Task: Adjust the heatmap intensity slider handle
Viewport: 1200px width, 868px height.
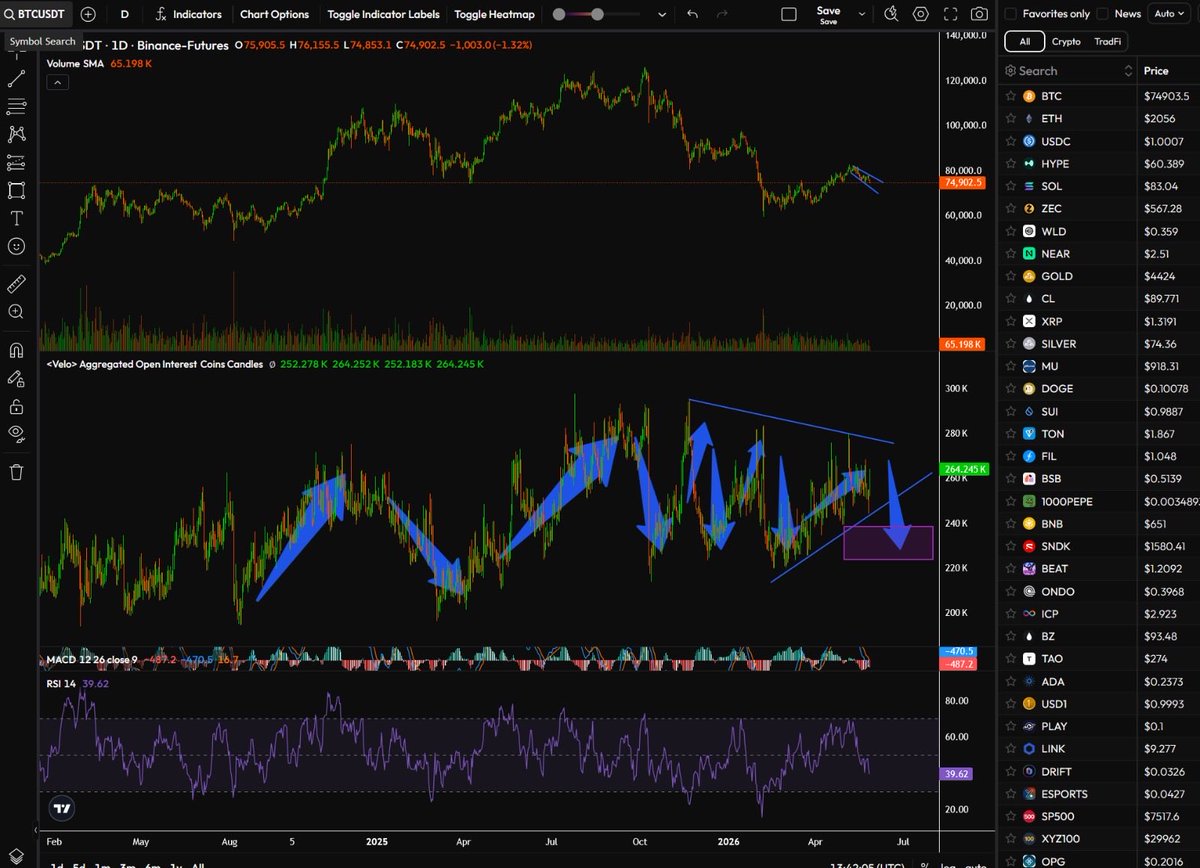Action: tap(597, 14)
